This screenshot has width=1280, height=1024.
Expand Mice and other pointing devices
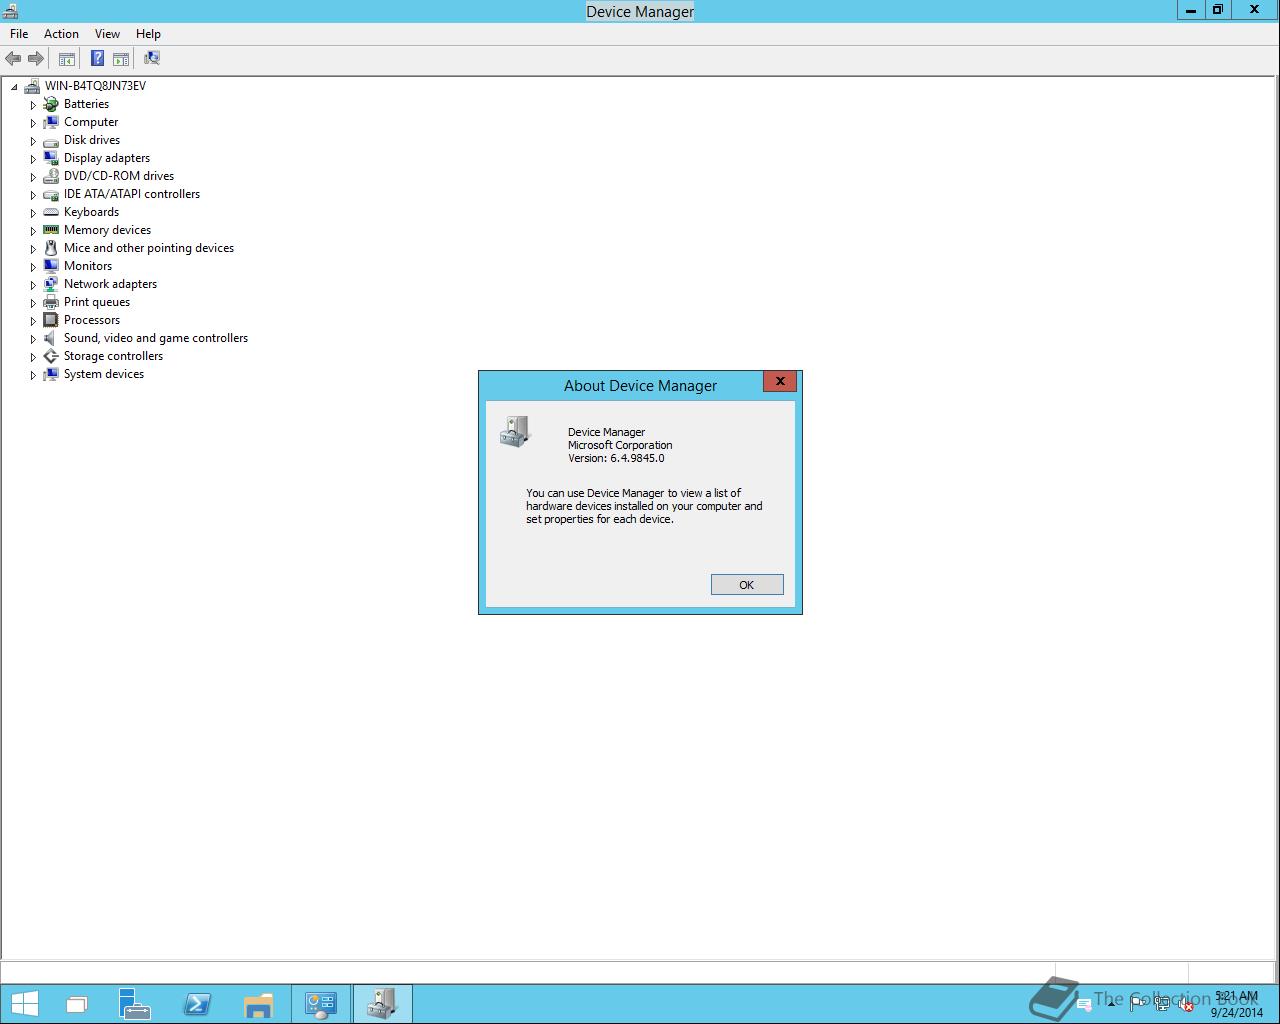point(33,249)
